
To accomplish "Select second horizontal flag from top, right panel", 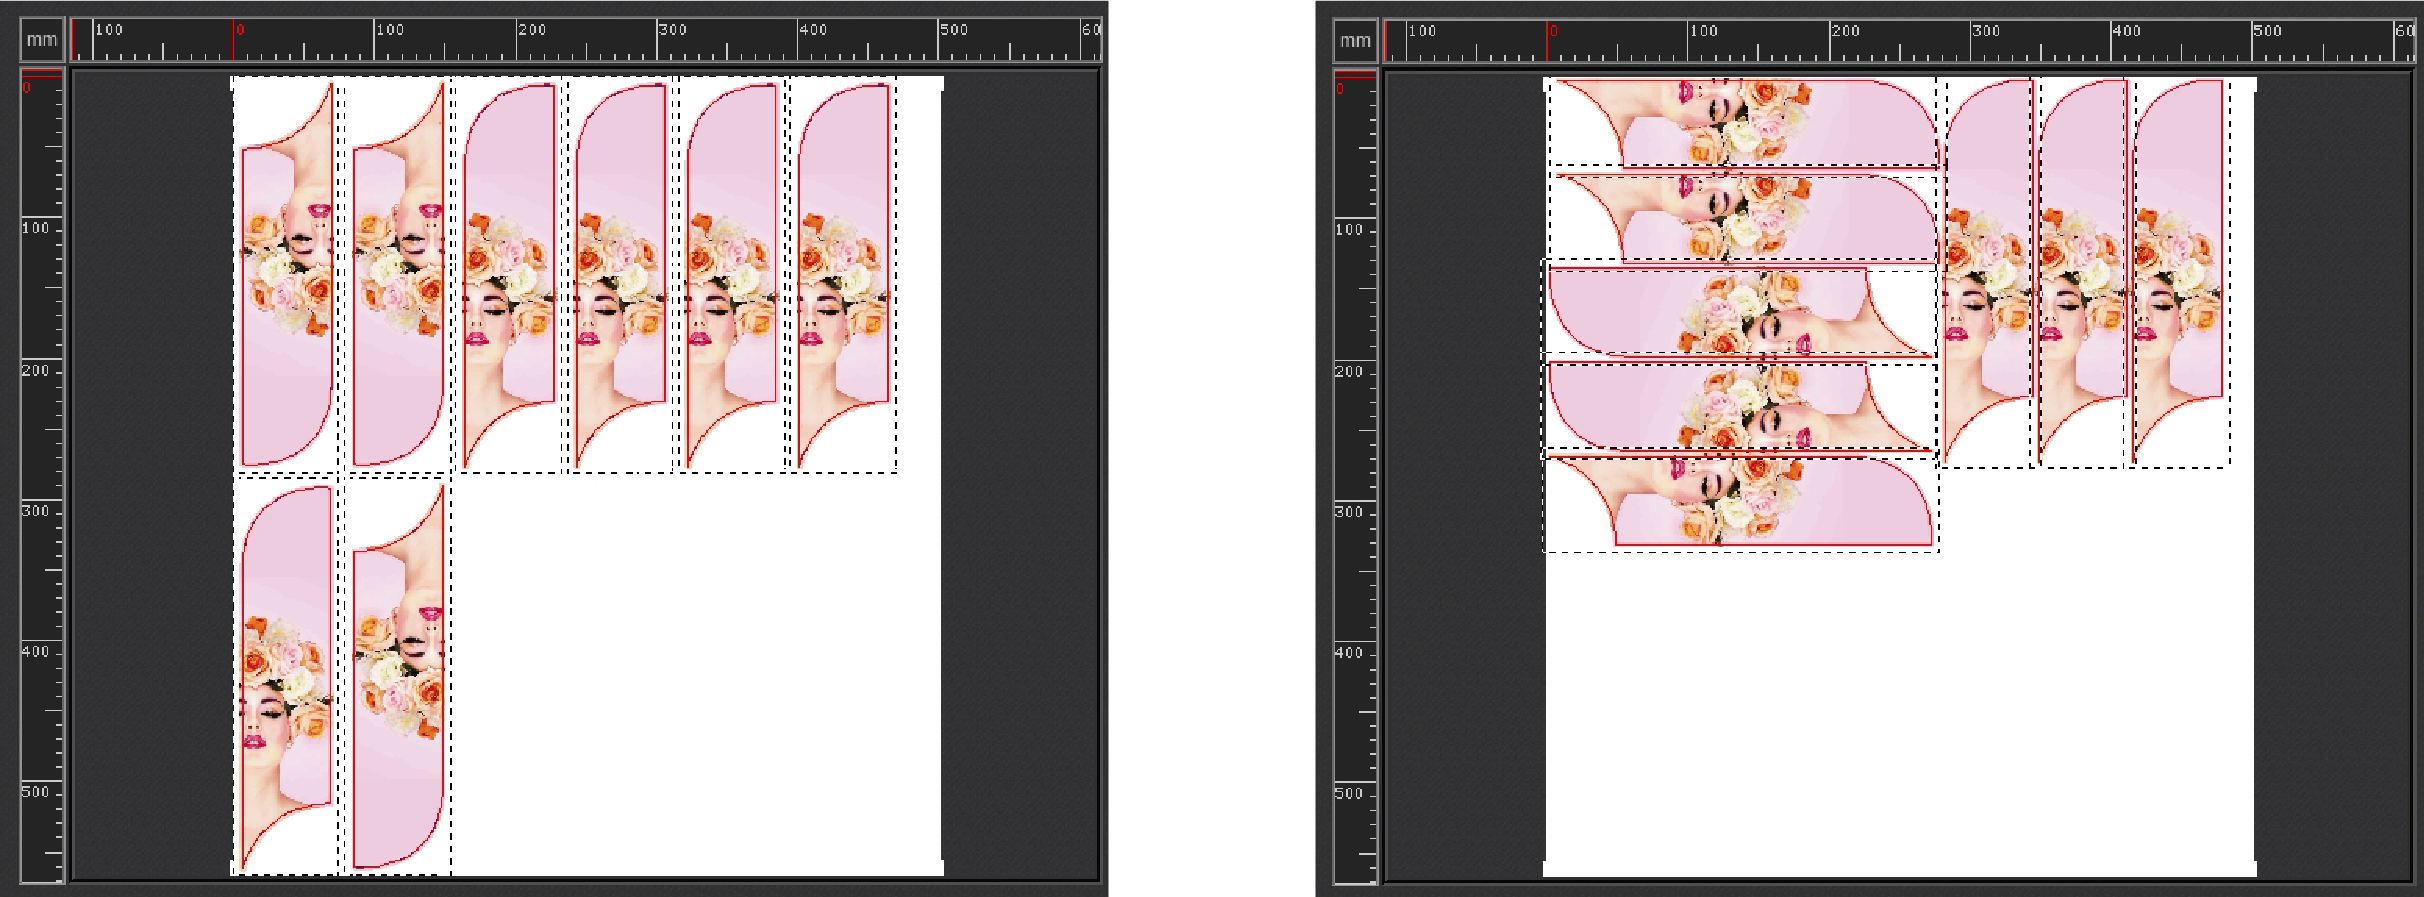I will click(x=1745, y=217).
